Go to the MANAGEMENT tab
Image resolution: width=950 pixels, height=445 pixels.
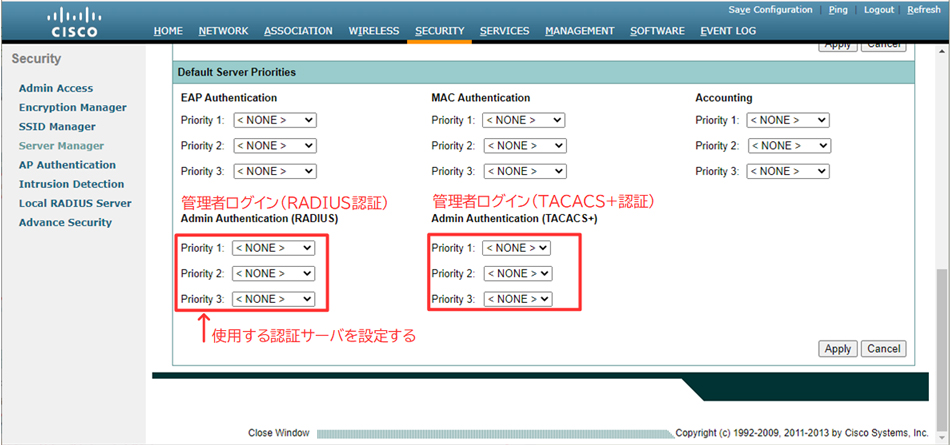pos(580,31)
